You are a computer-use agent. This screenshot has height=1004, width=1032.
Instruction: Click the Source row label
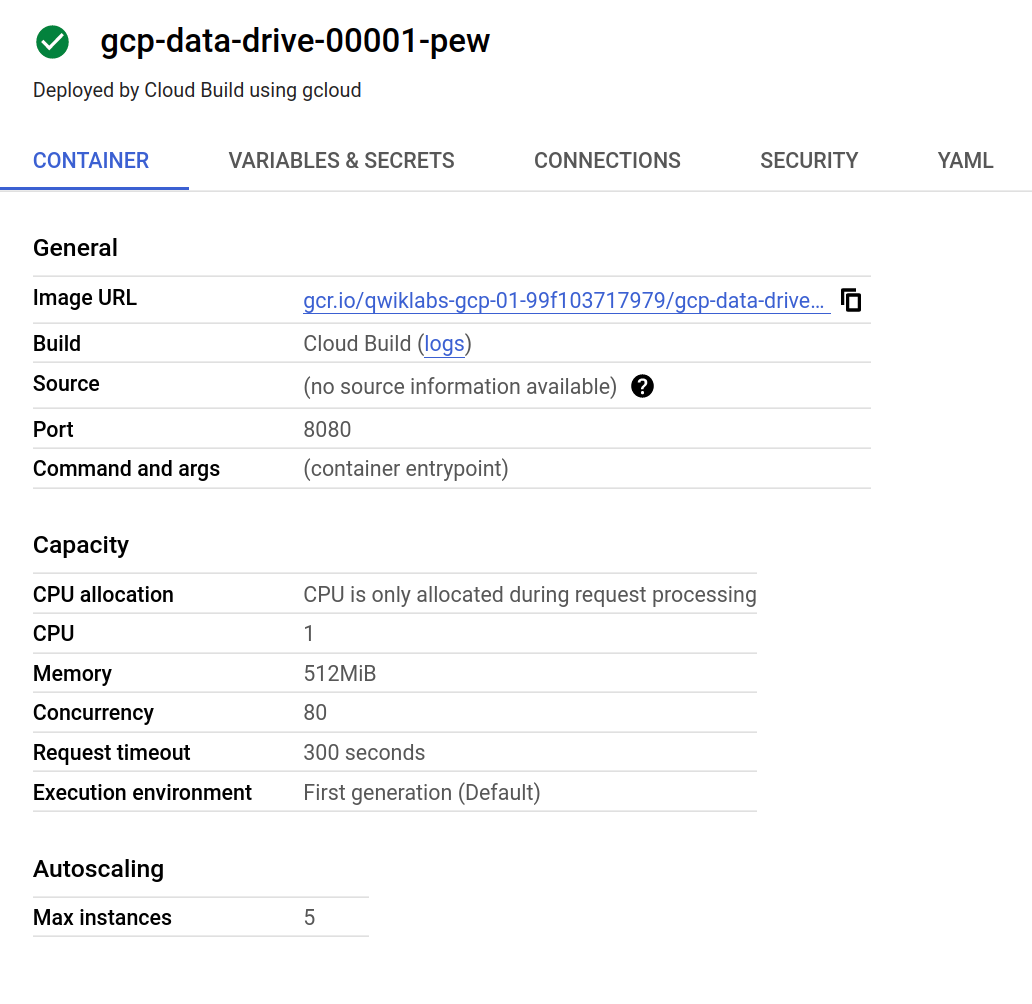click(66, 384)
